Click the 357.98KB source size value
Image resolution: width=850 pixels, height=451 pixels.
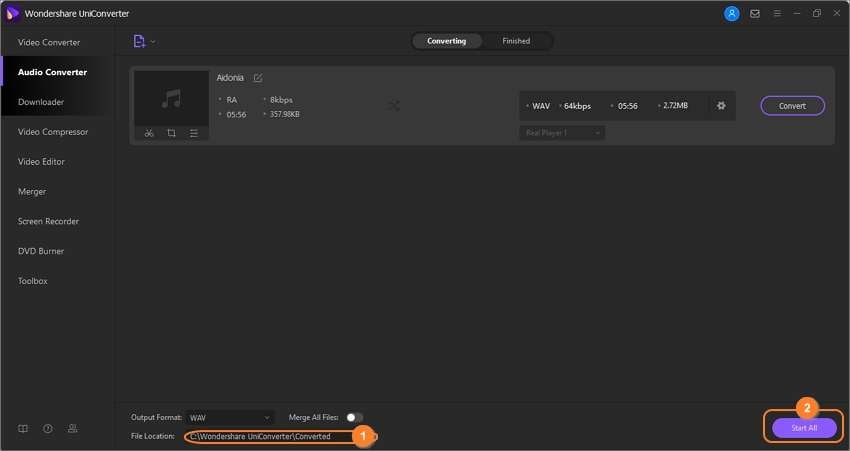pyautogui.click(x=285, y=114)
